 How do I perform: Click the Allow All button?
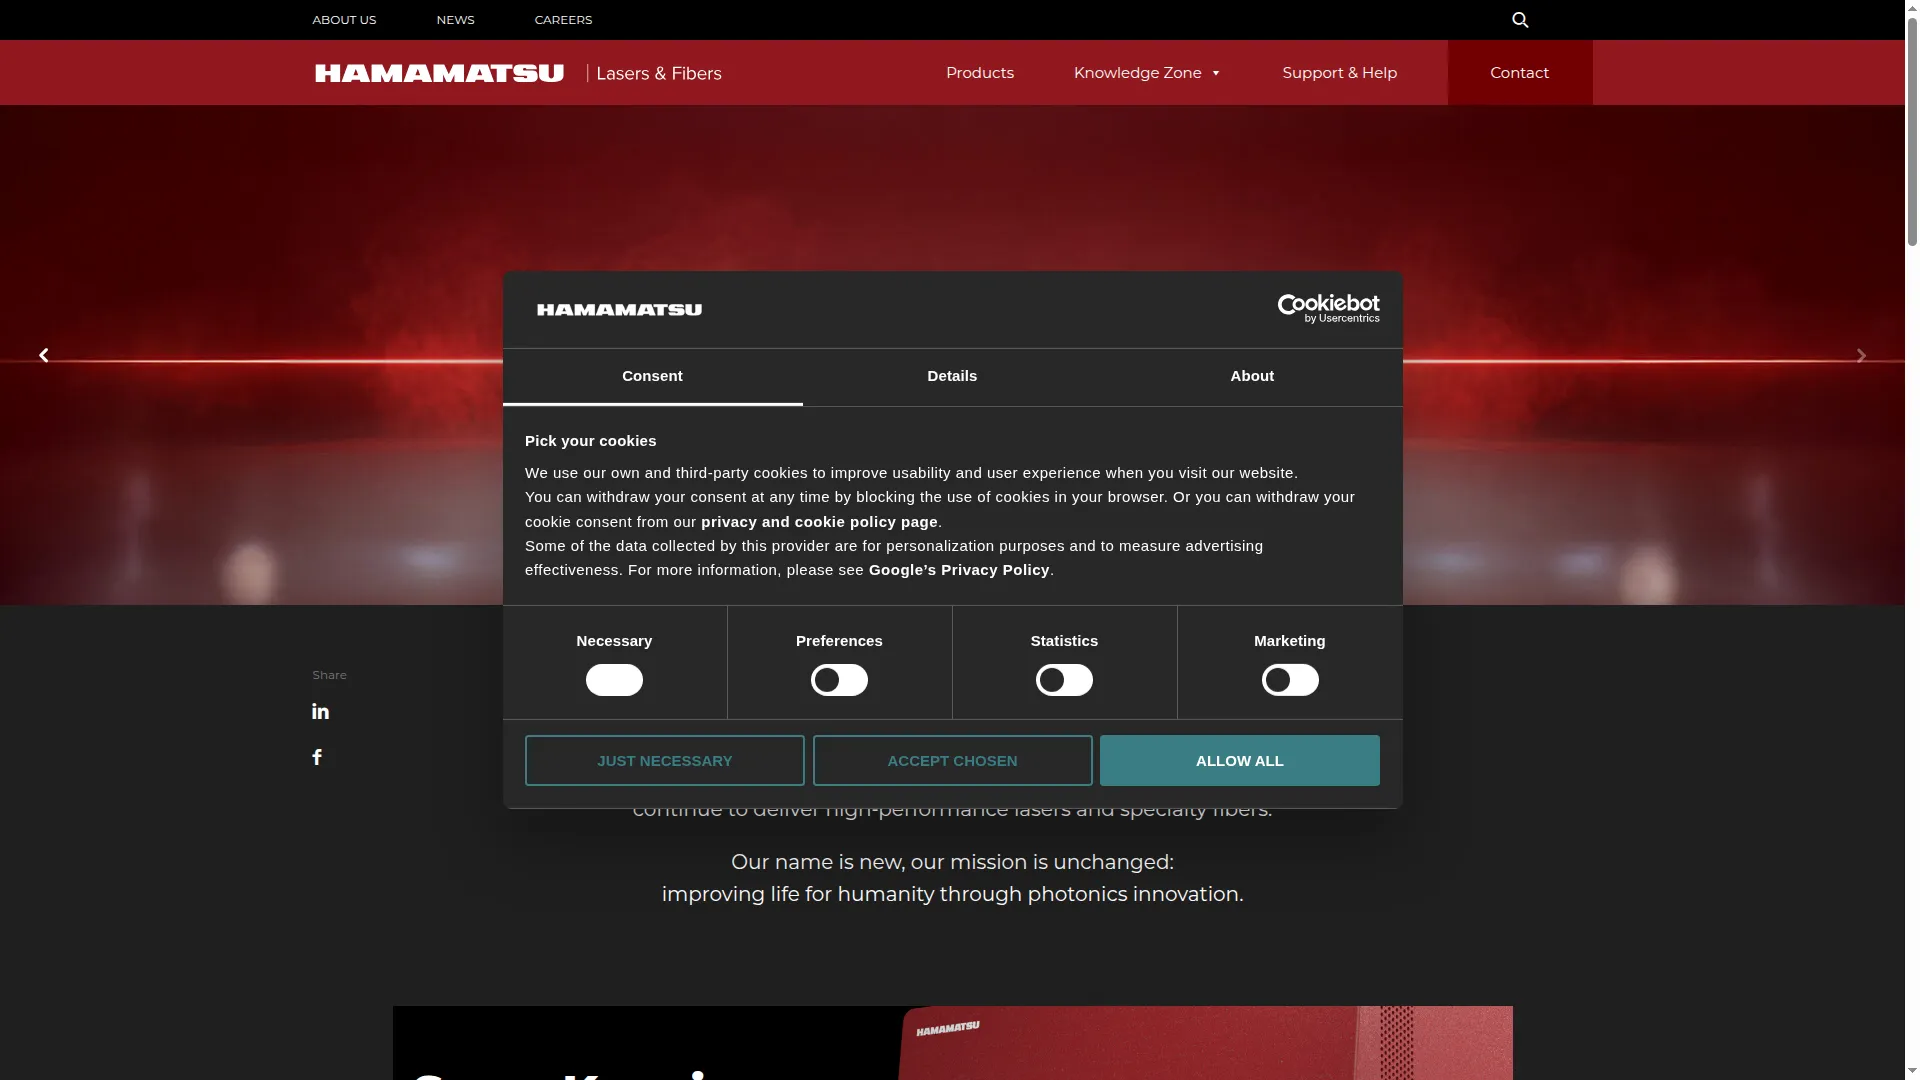(x=1239, y=761)
